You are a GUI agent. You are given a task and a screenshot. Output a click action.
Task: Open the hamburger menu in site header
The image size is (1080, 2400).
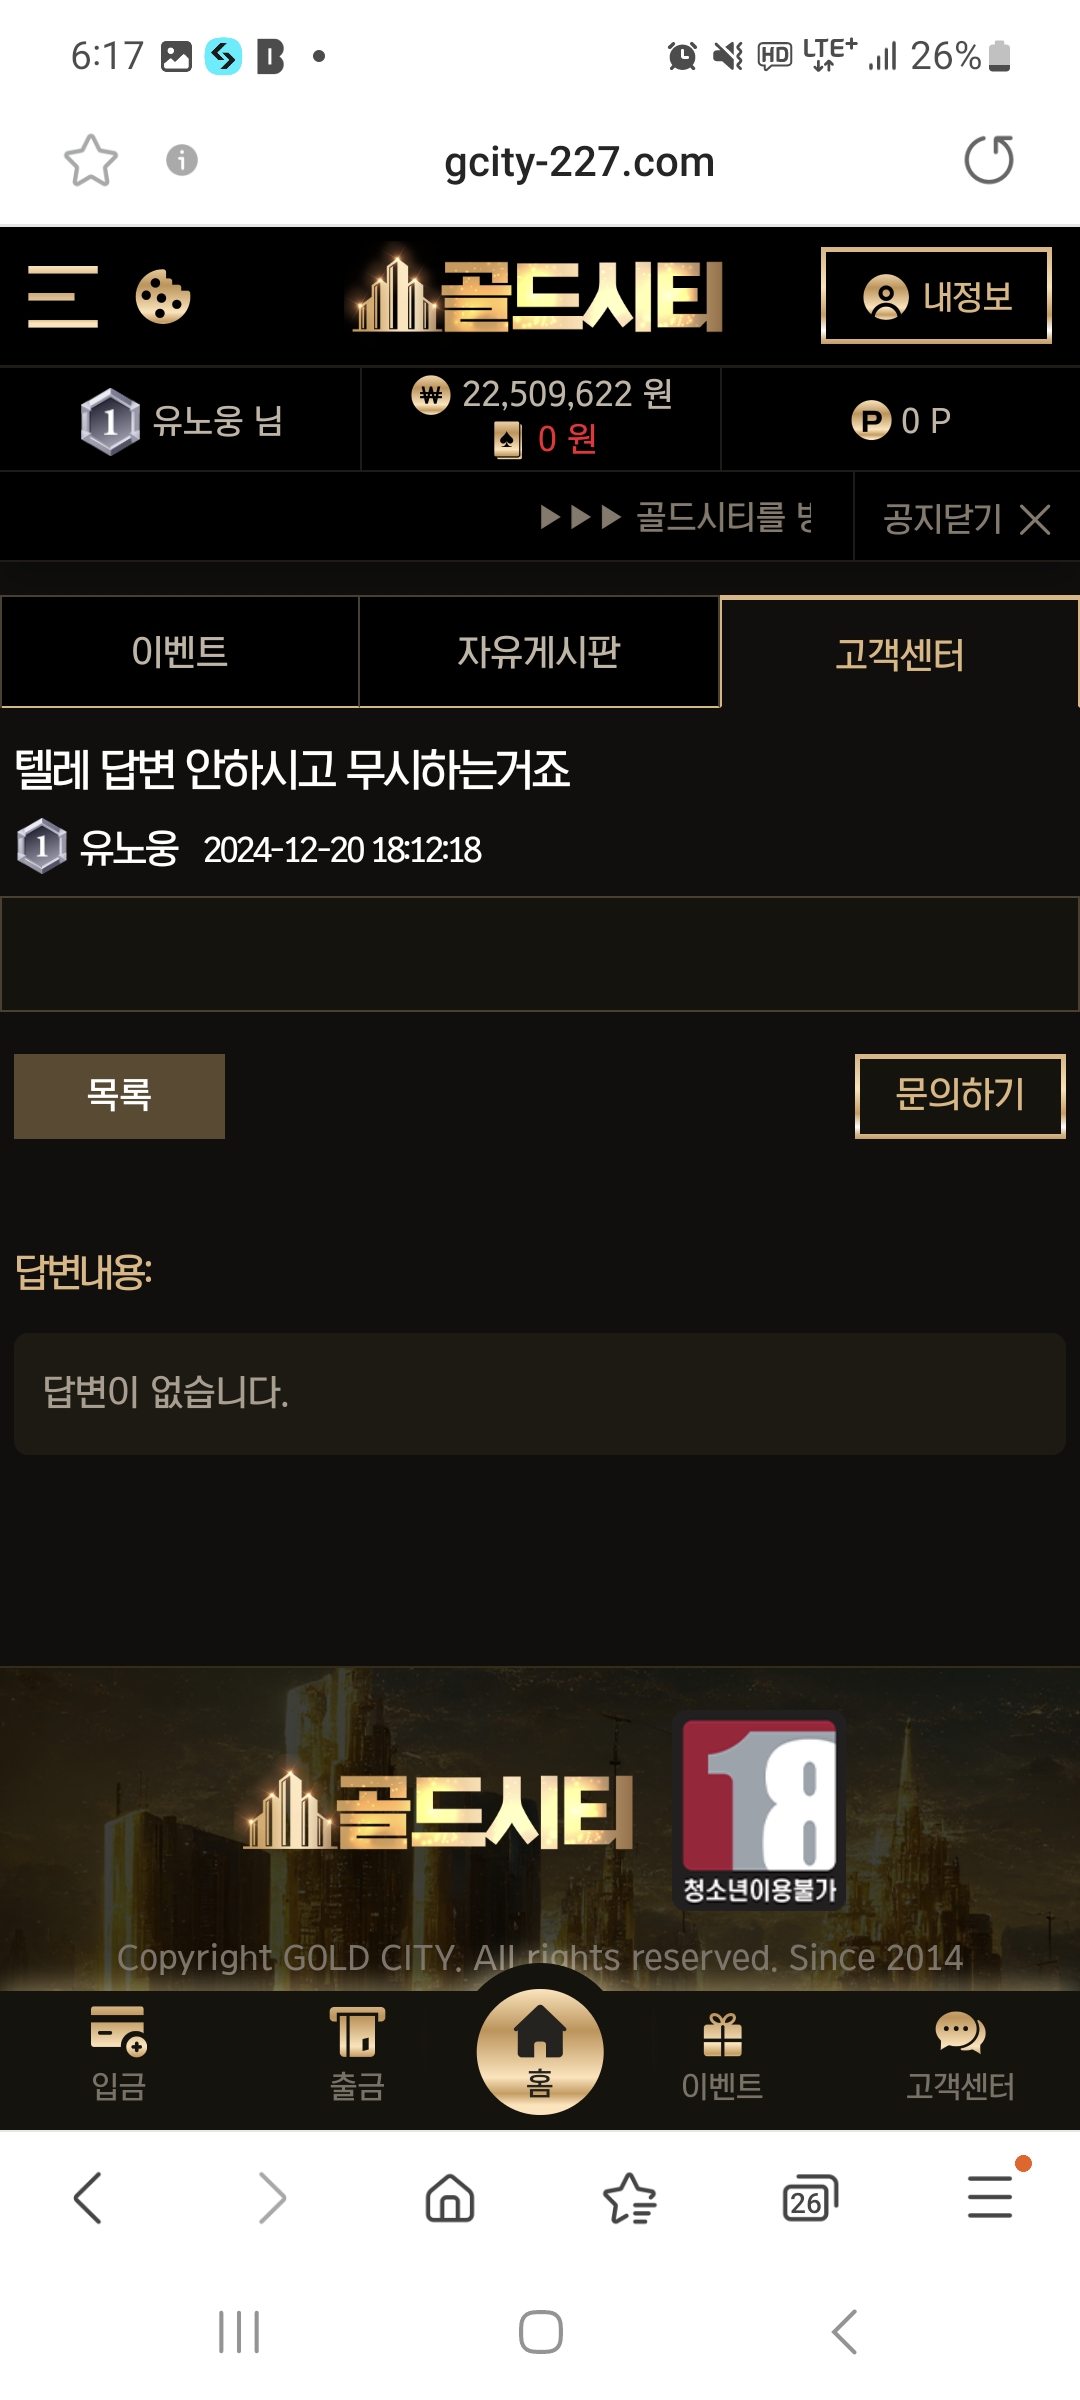(x=63, y=296)
